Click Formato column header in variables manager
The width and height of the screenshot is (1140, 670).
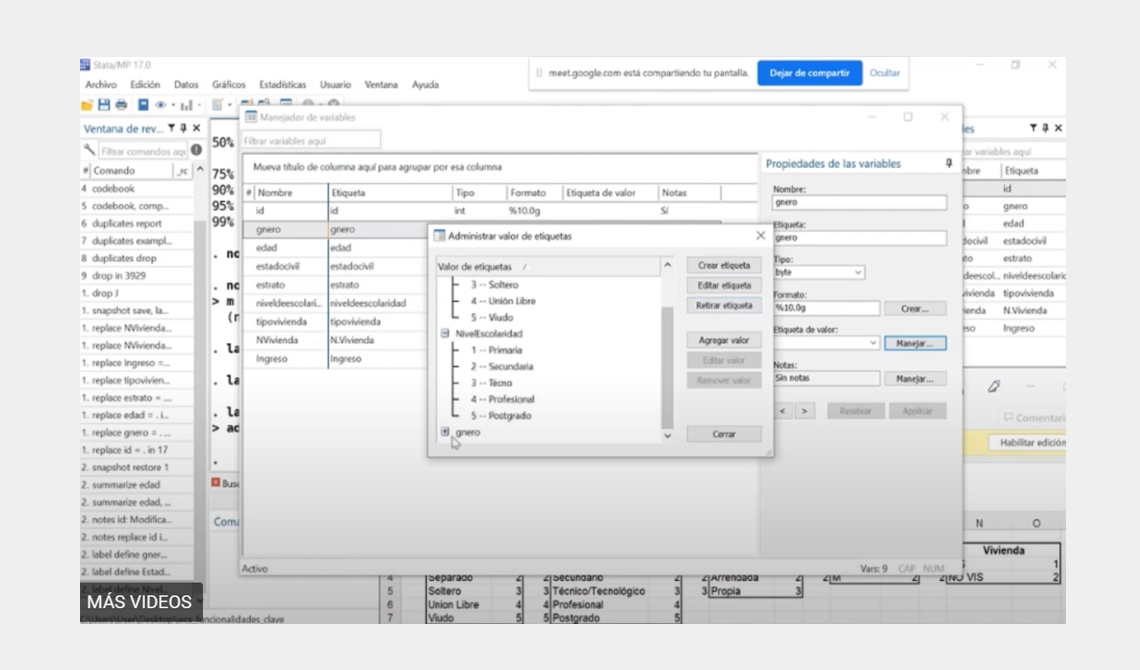528,193
